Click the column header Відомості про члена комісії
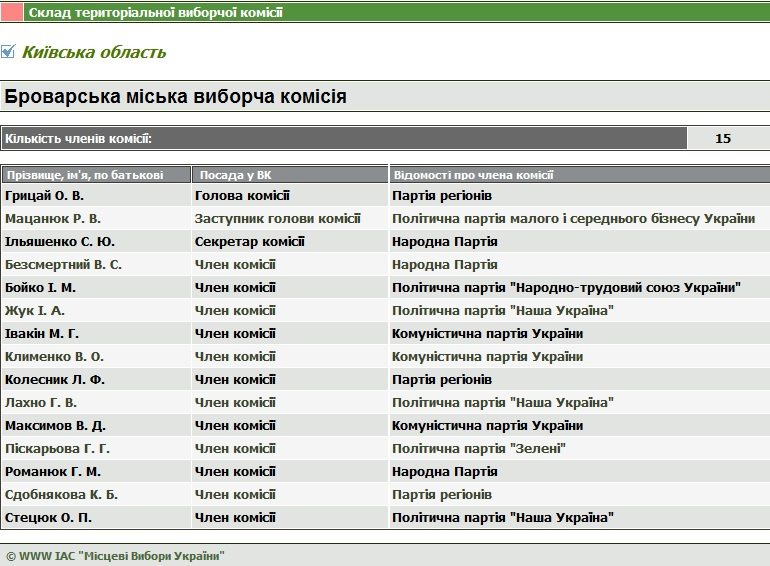 (473, 175)
